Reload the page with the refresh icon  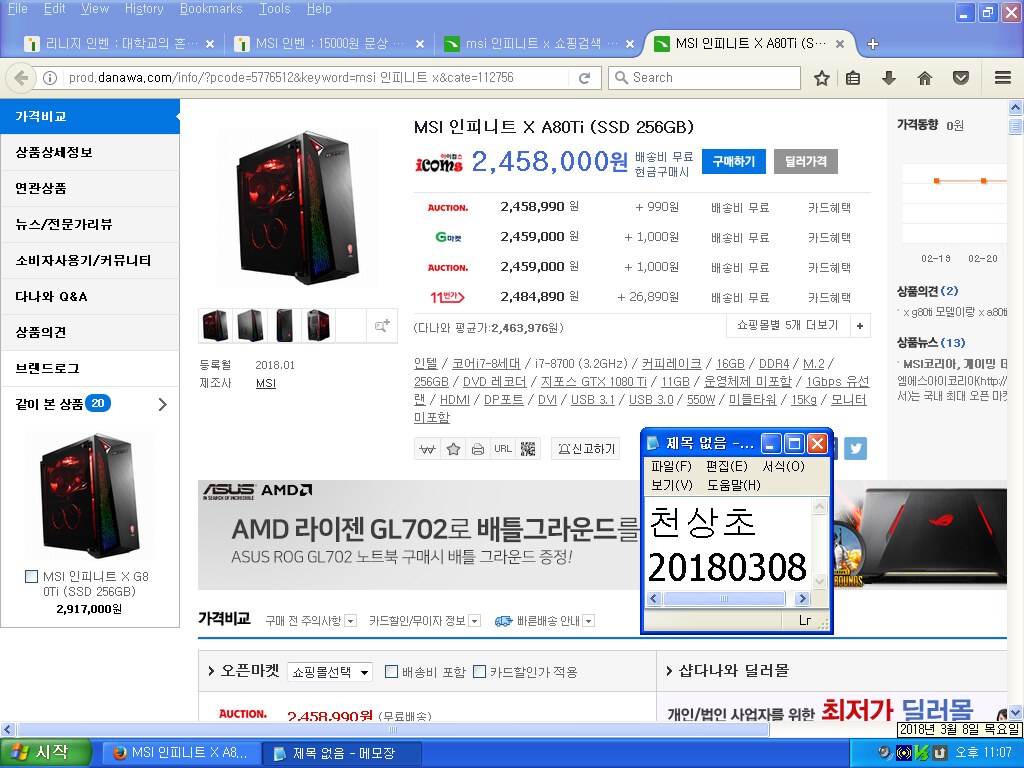[x=584, y=78]
